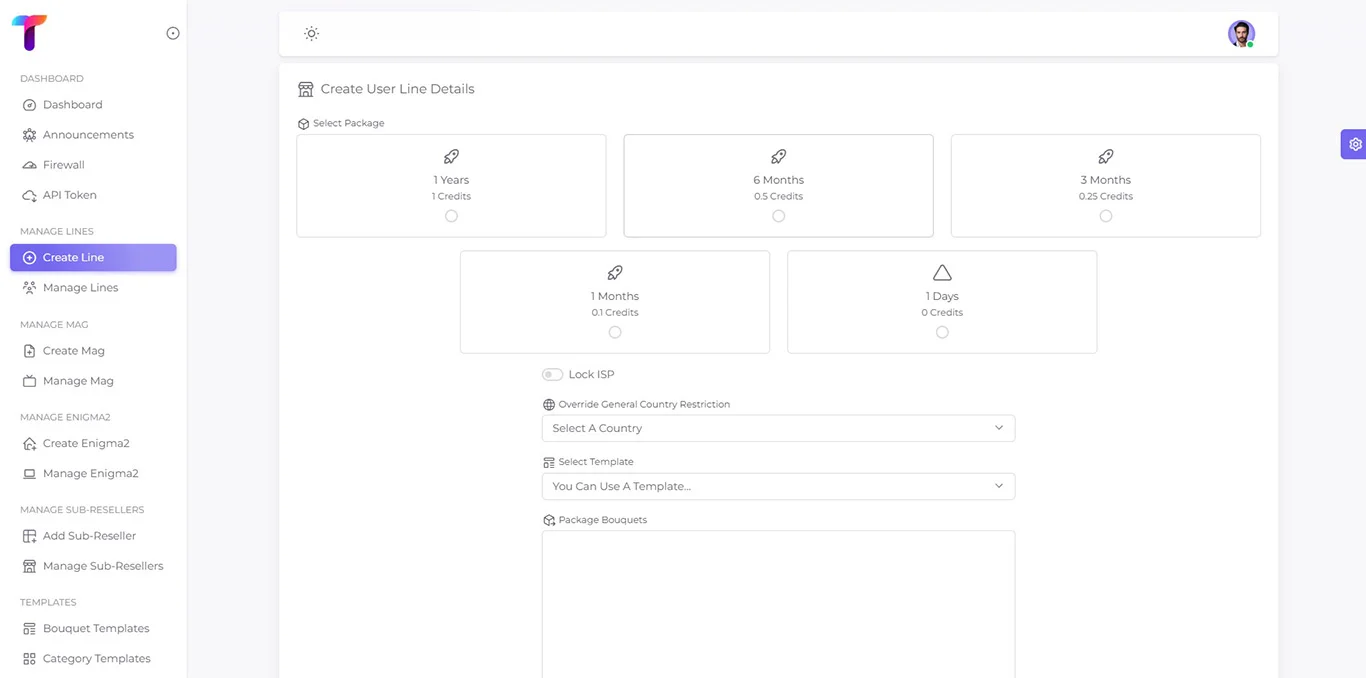Click the API Token icon

pos(29,196)
